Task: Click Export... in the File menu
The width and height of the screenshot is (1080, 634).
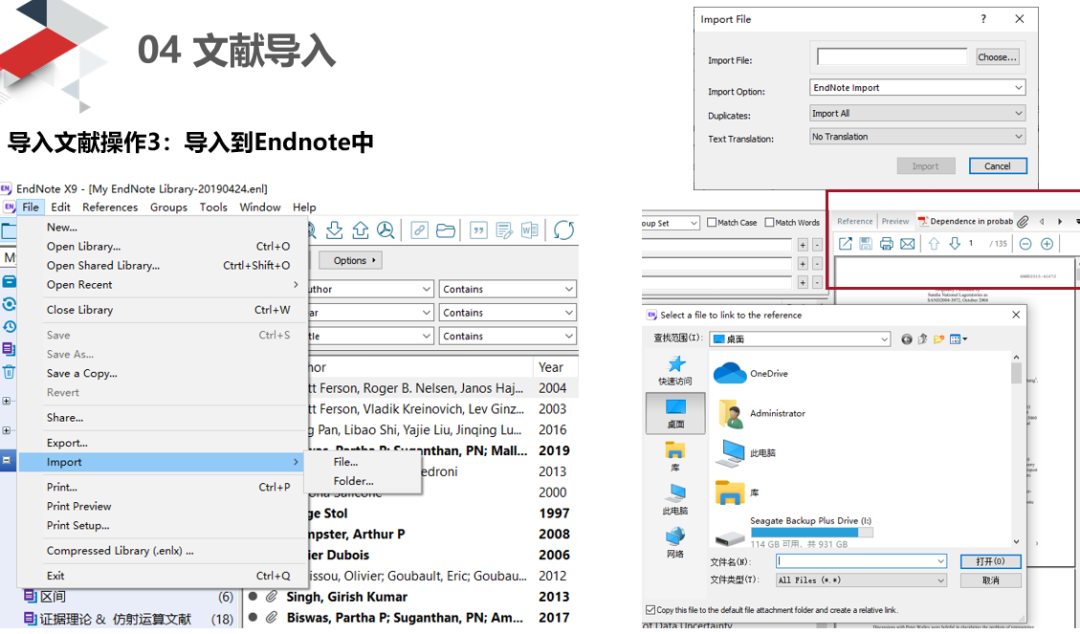Action: 67,442
